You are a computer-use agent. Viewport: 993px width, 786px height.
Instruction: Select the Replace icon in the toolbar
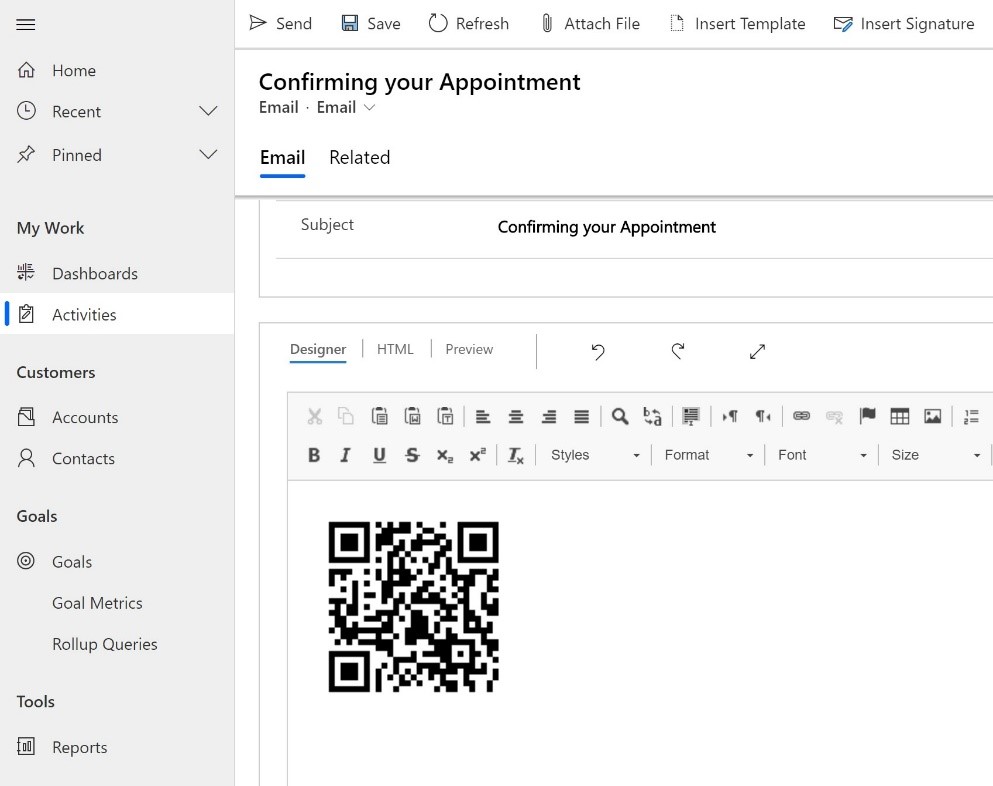pyautogui.click(x=652, y=416)
